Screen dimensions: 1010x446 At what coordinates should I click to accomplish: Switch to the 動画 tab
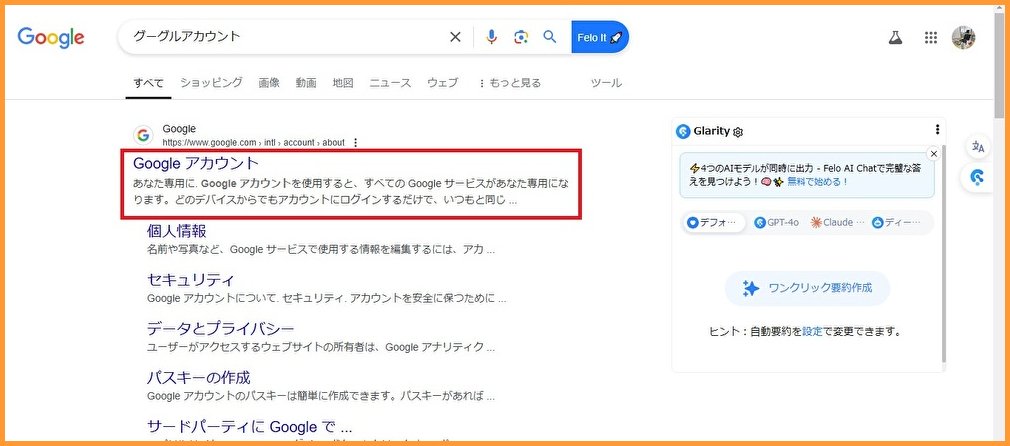(x=306, y=82)
